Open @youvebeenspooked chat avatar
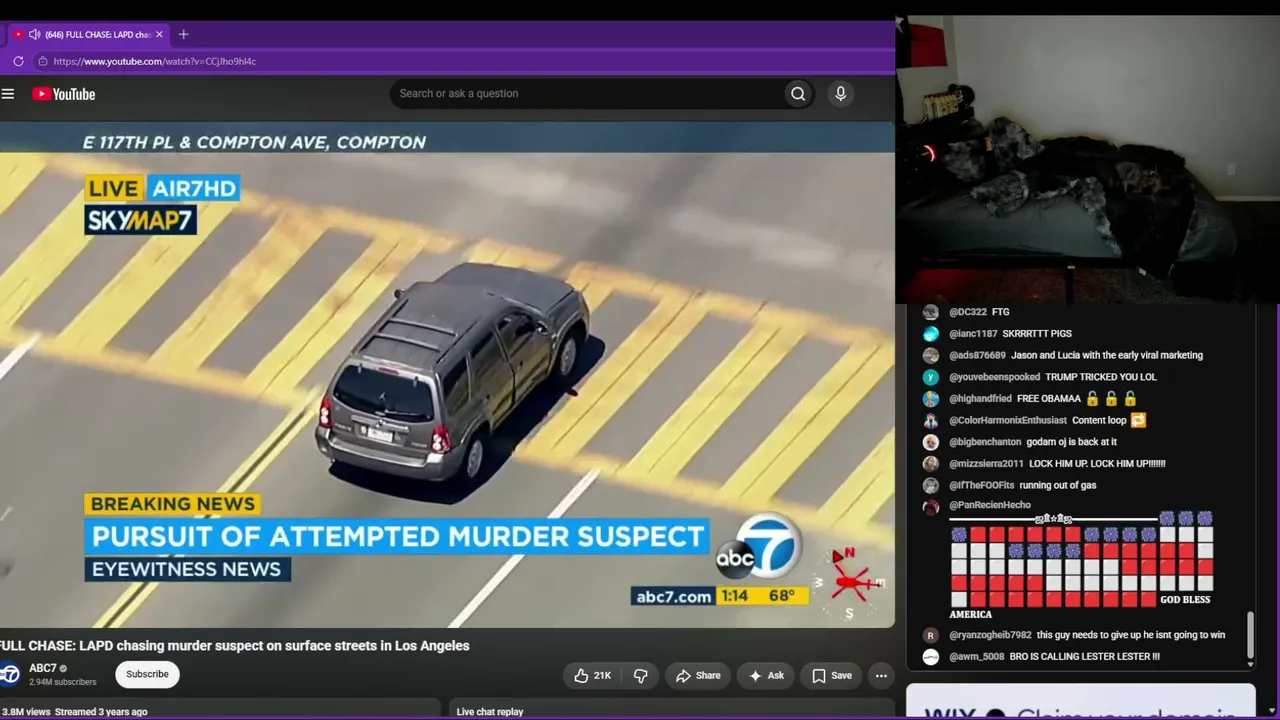The height and width of the screenshot is (720, 1280). pos(931,377)
